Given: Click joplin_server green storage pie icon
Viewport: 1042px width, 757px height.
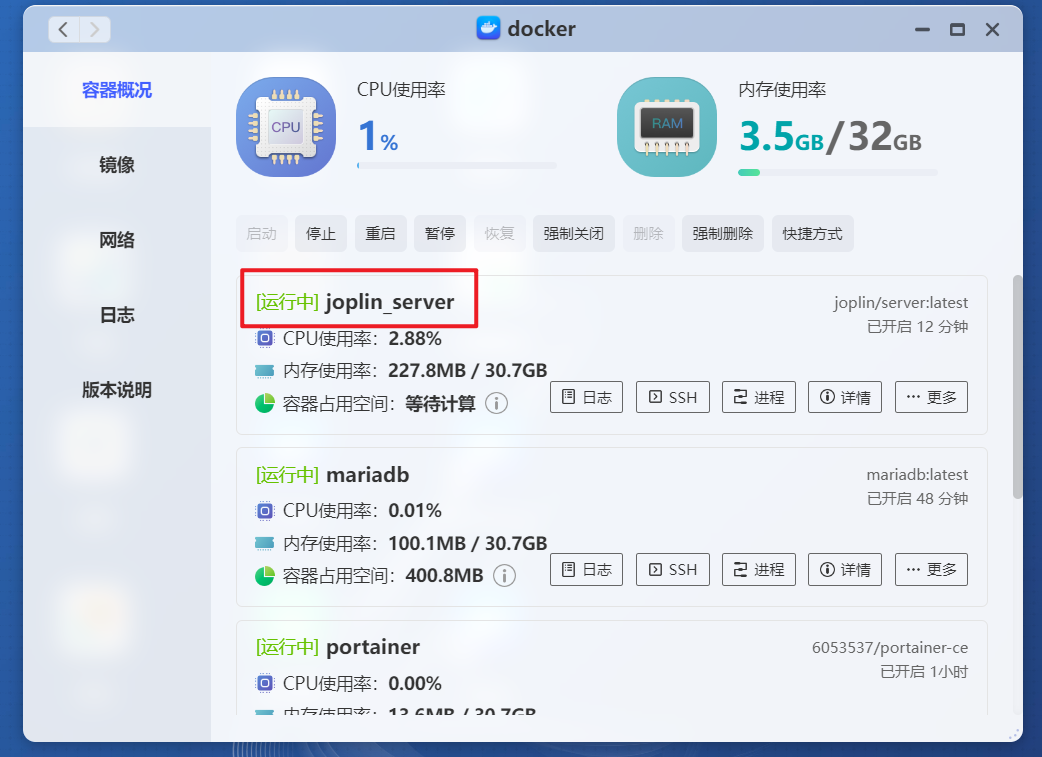Looking at the screenshot, I should pos(264,403).
